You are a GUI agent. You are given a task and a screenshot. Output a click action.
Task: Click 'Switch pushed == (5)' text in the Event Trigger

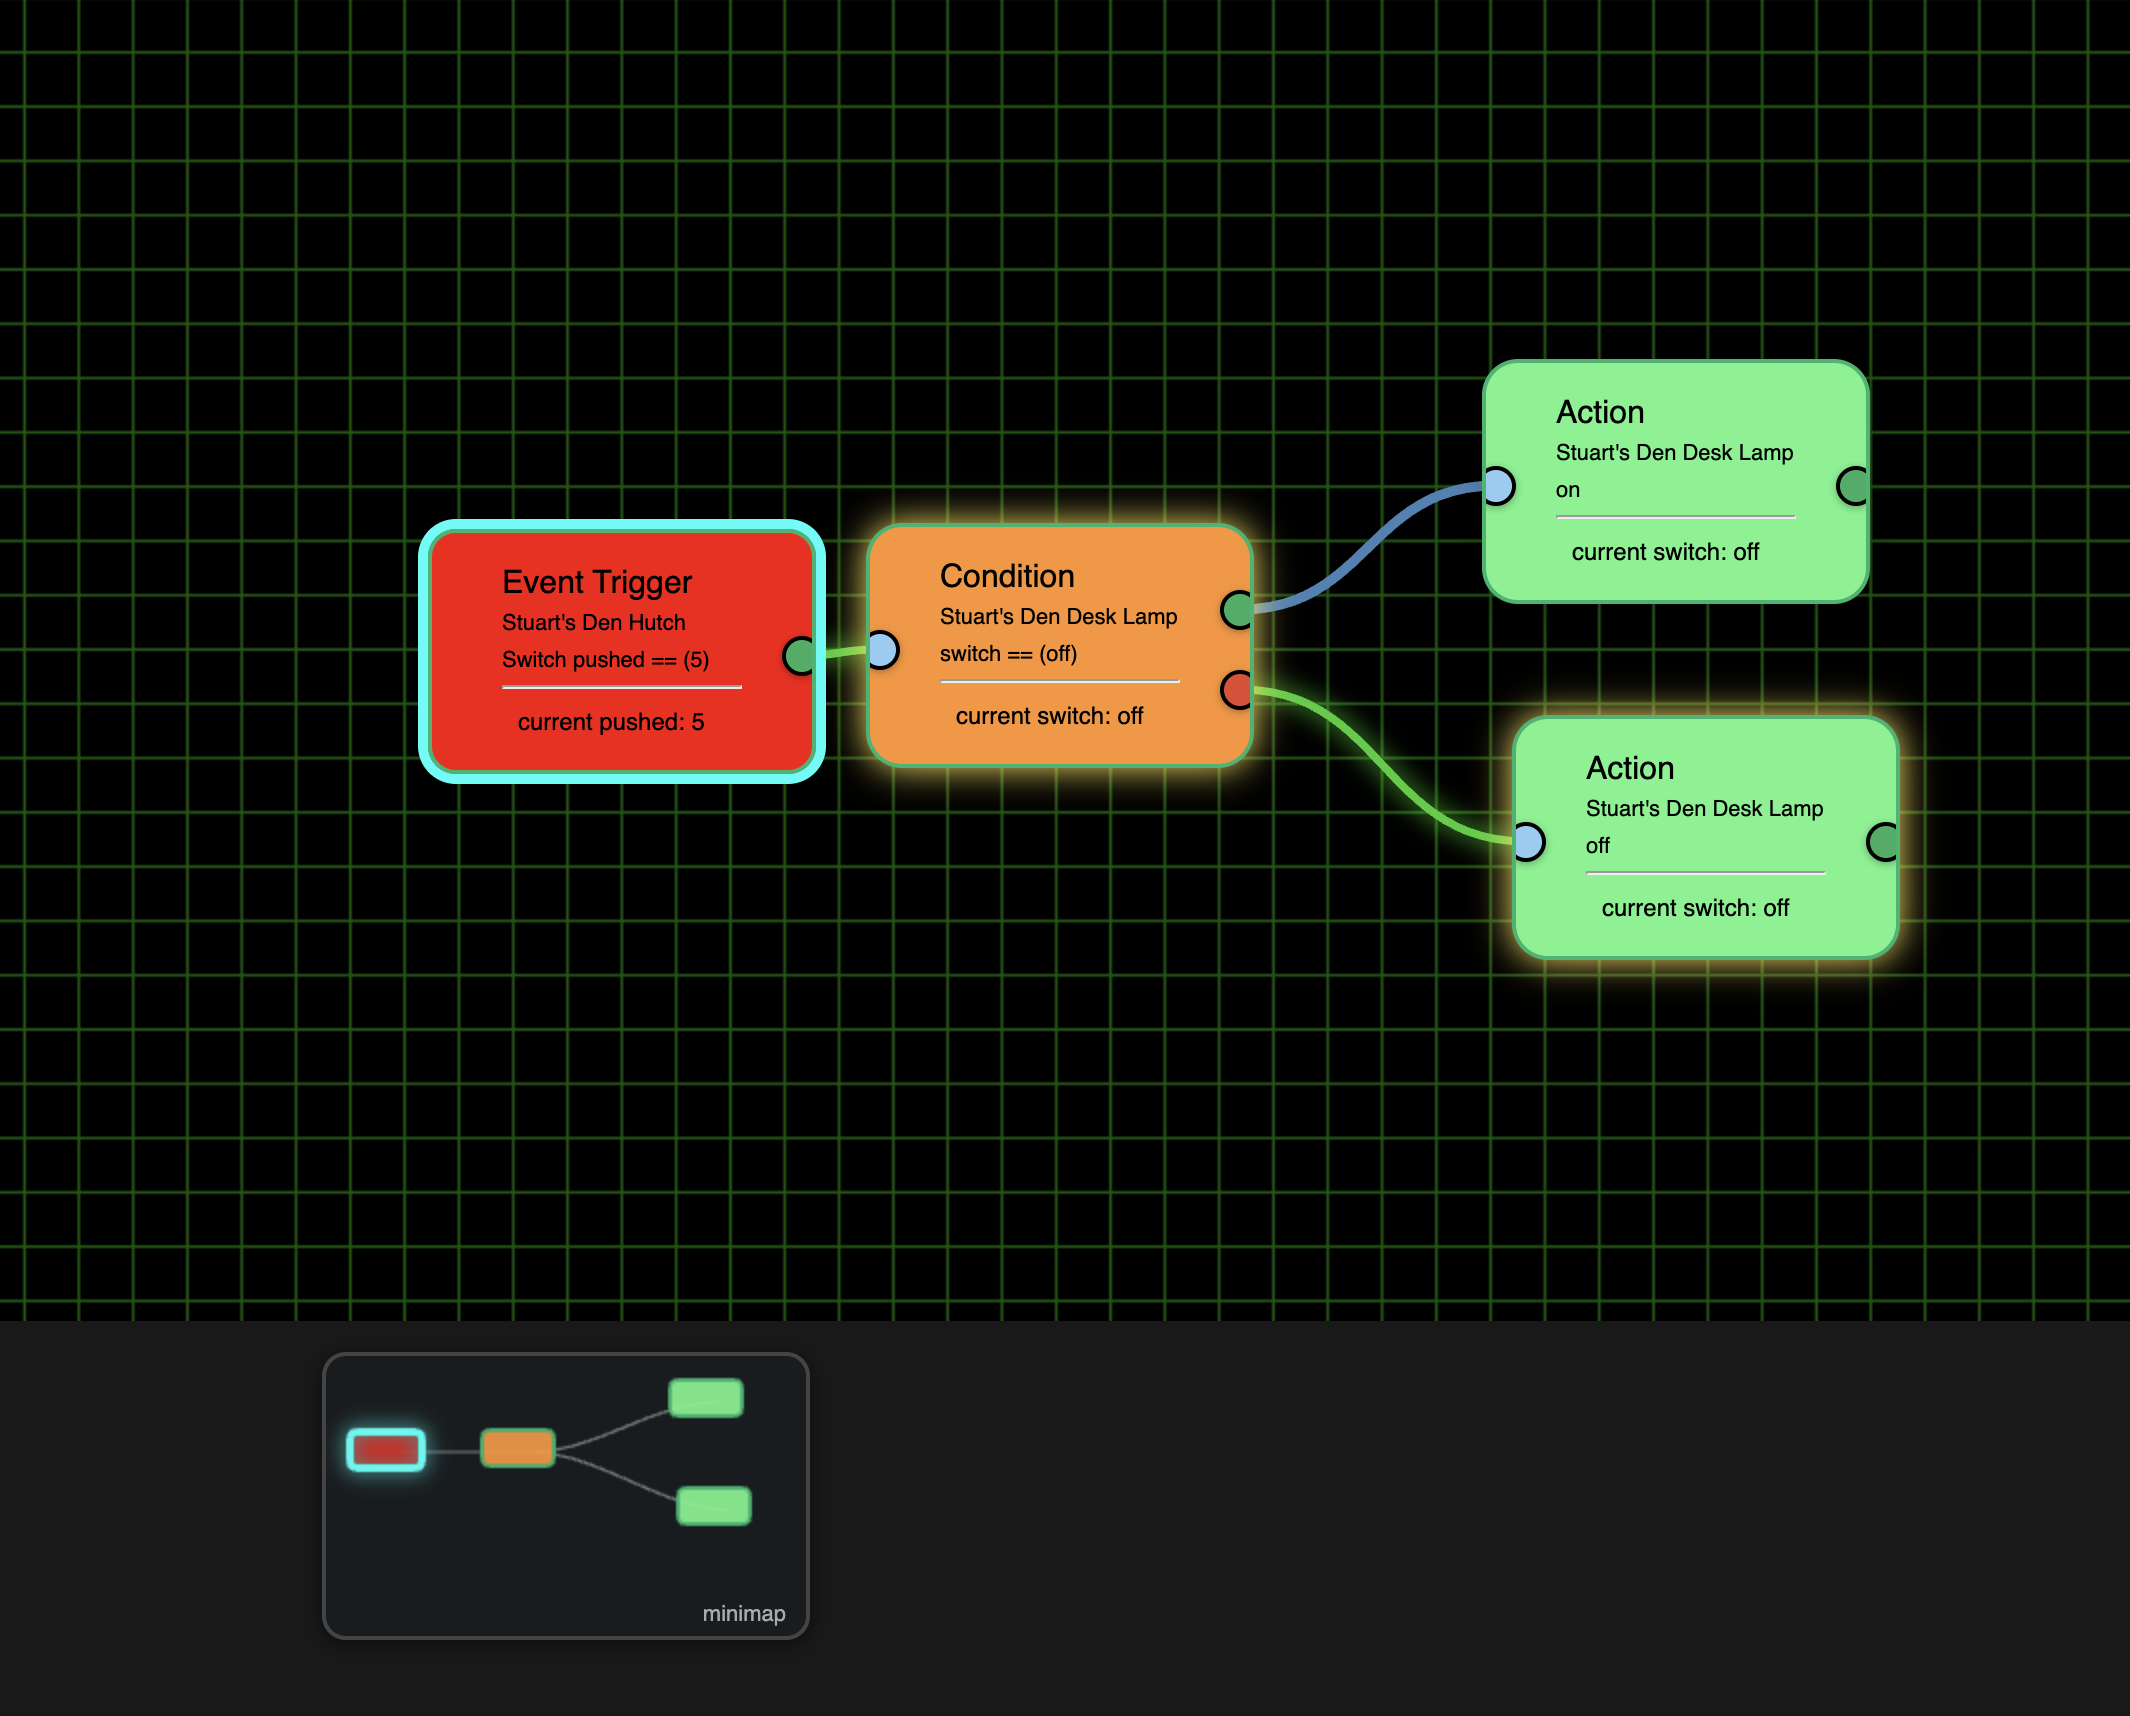pyautogui.click(x=606, y=660)
